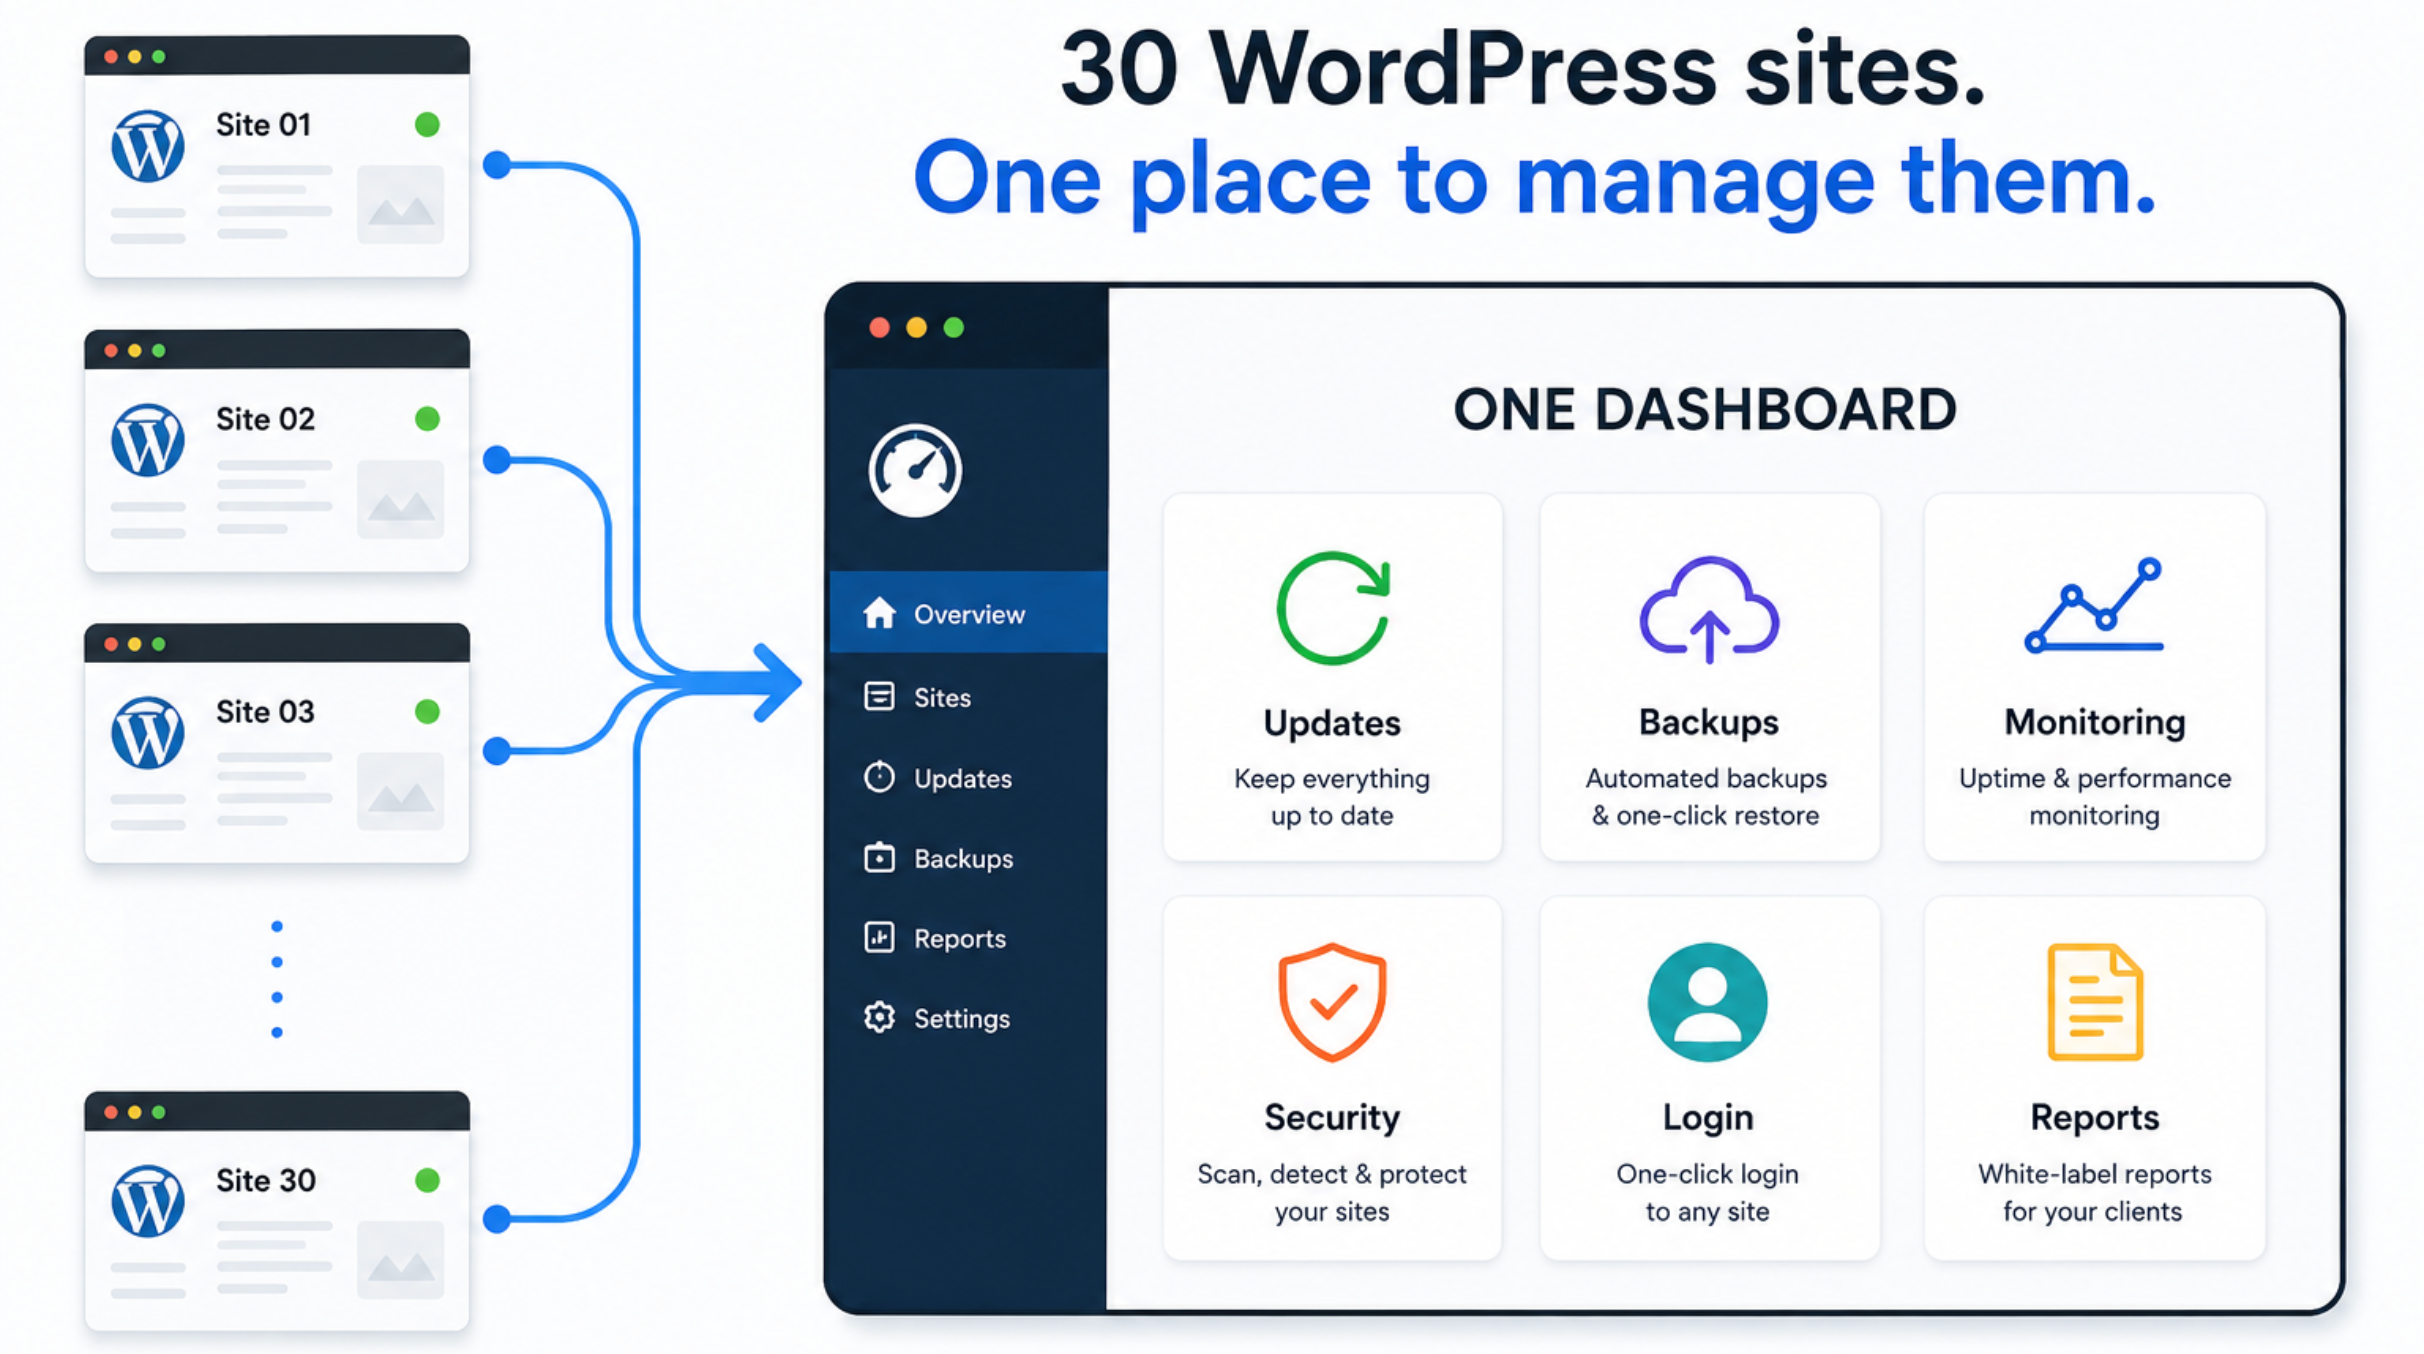2424x1354 pixels.
Task: Select the Updates card title
Action: (1332, 723)
